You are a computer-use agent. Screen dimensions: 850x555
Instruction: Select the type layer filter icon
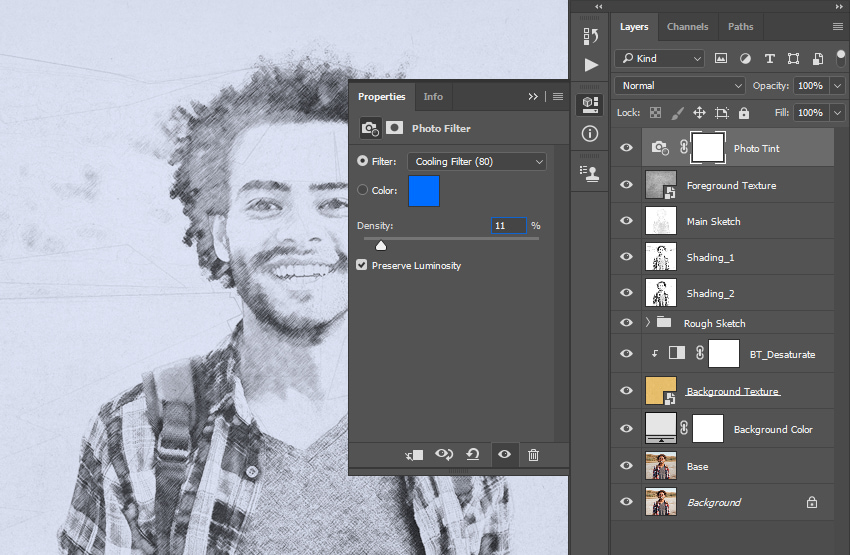point(769,59)
